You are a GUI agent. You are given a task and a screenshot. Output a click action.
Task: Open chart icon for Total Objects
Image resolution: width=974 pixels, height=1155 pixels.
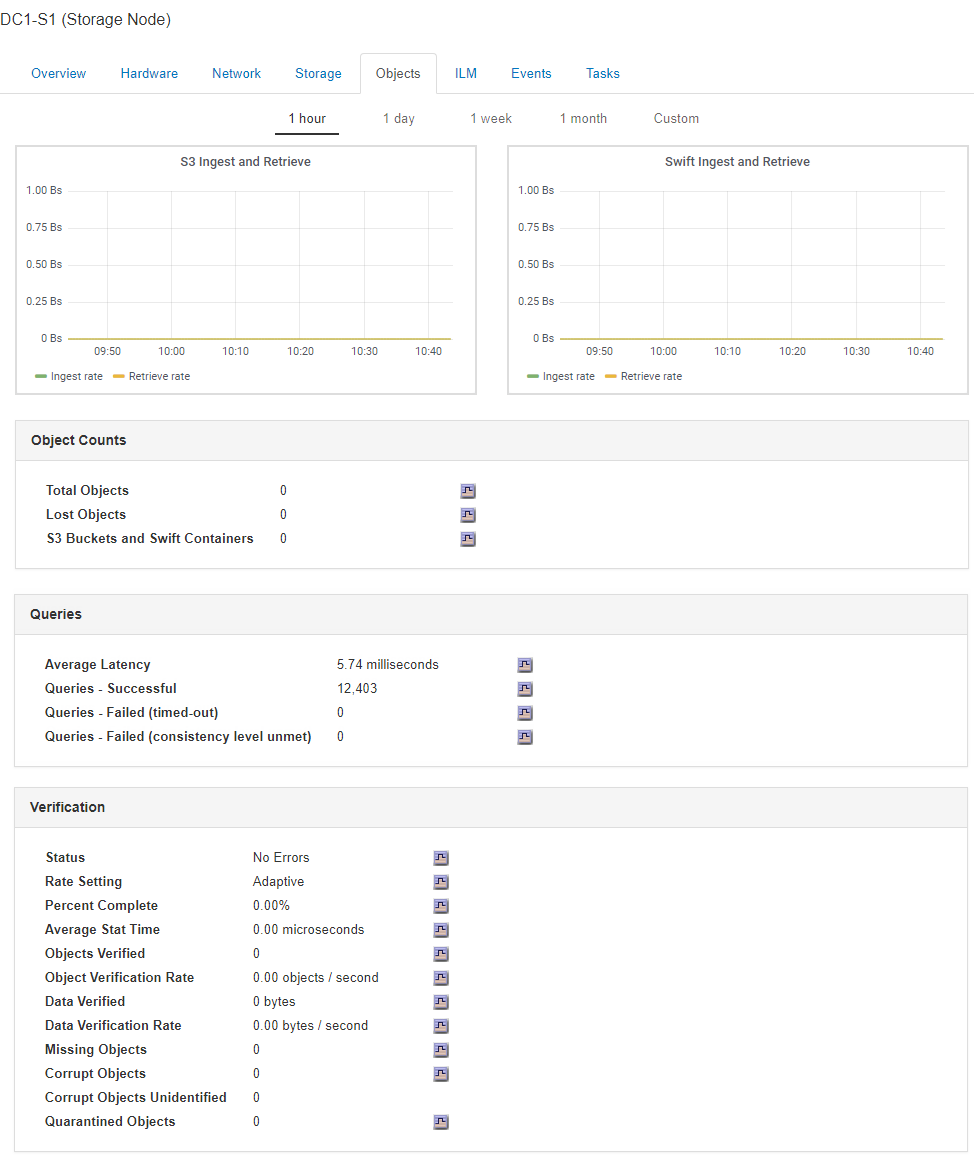(x=468, y=491)
